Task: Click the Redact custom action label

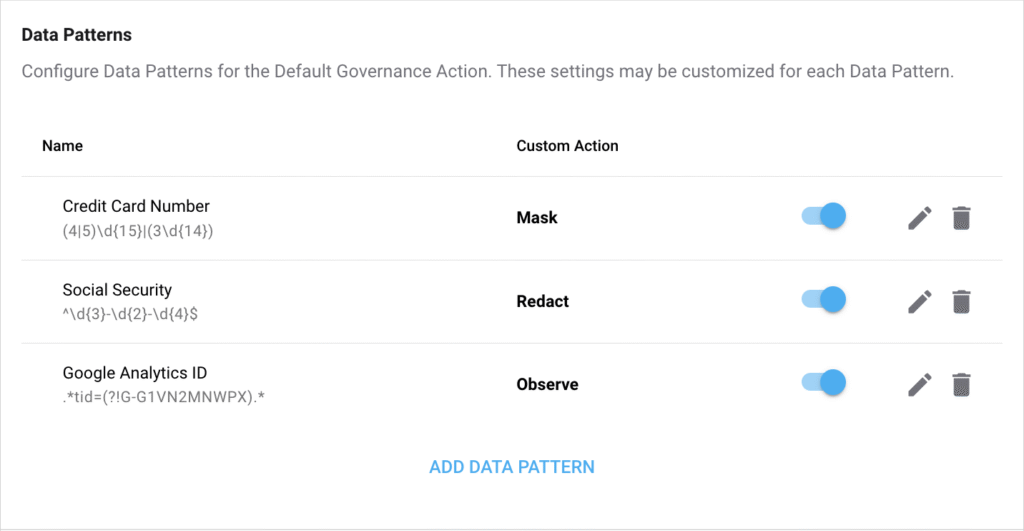Action: tap(543, 301)
